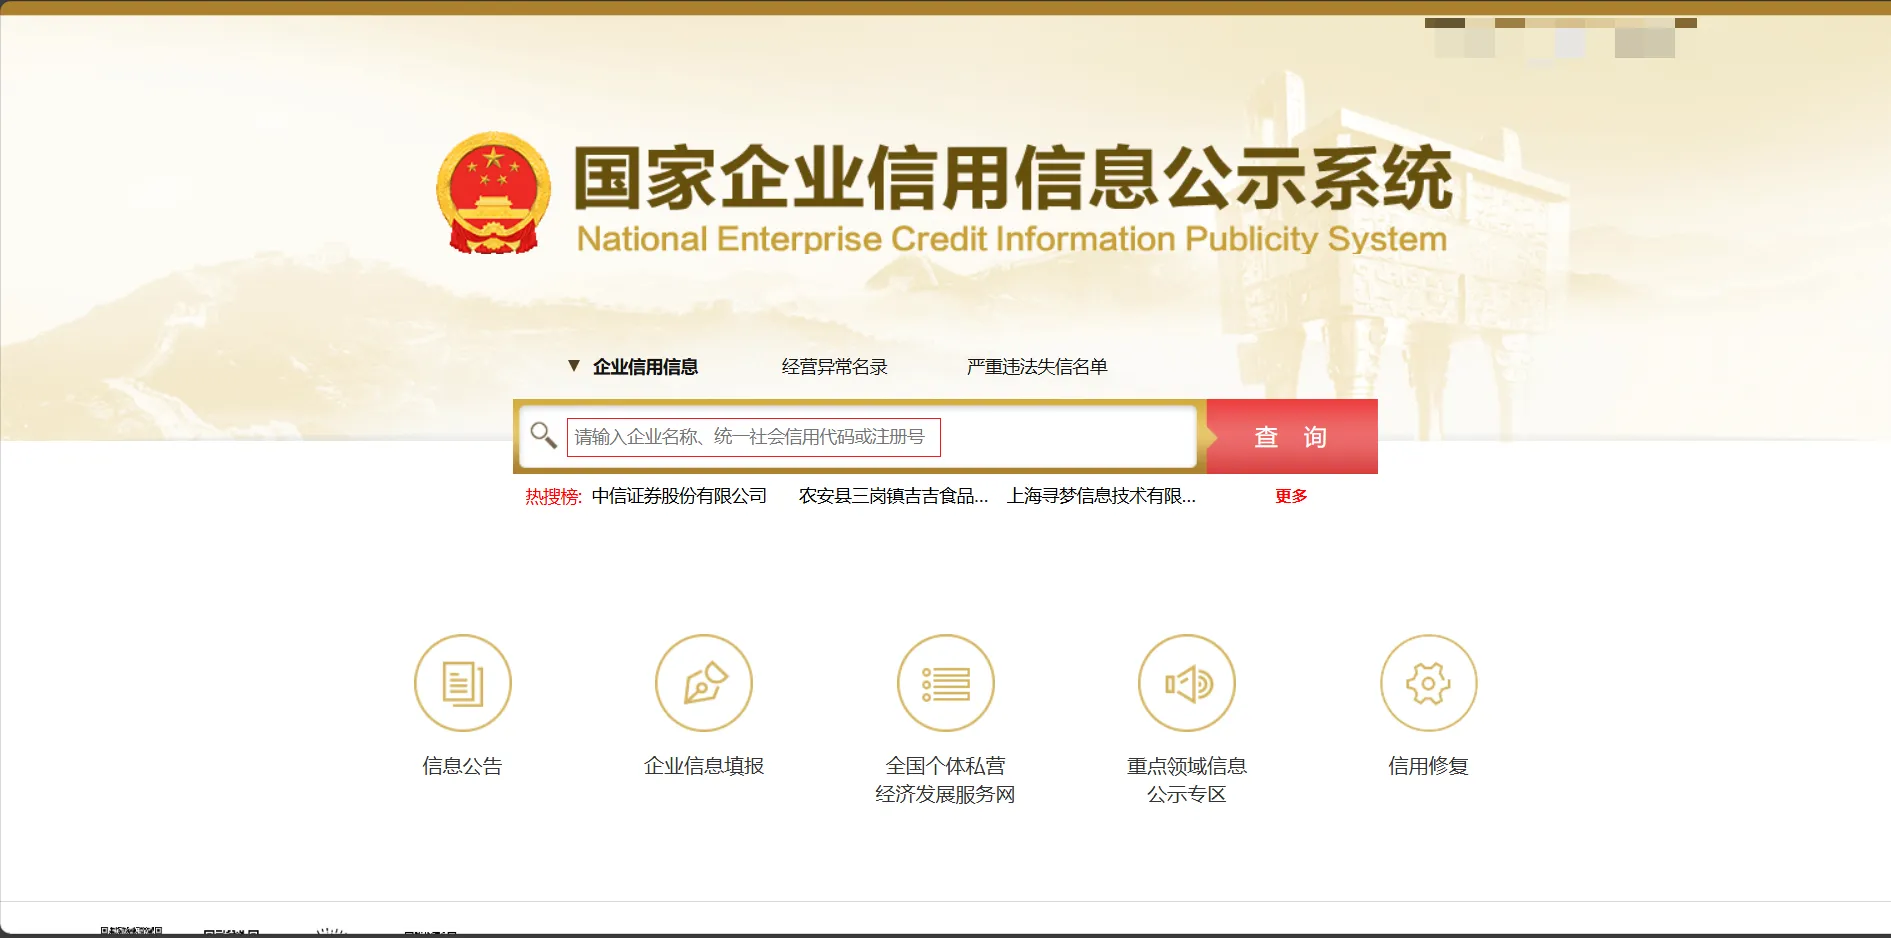Click the national emblem logo

point(493,193)
